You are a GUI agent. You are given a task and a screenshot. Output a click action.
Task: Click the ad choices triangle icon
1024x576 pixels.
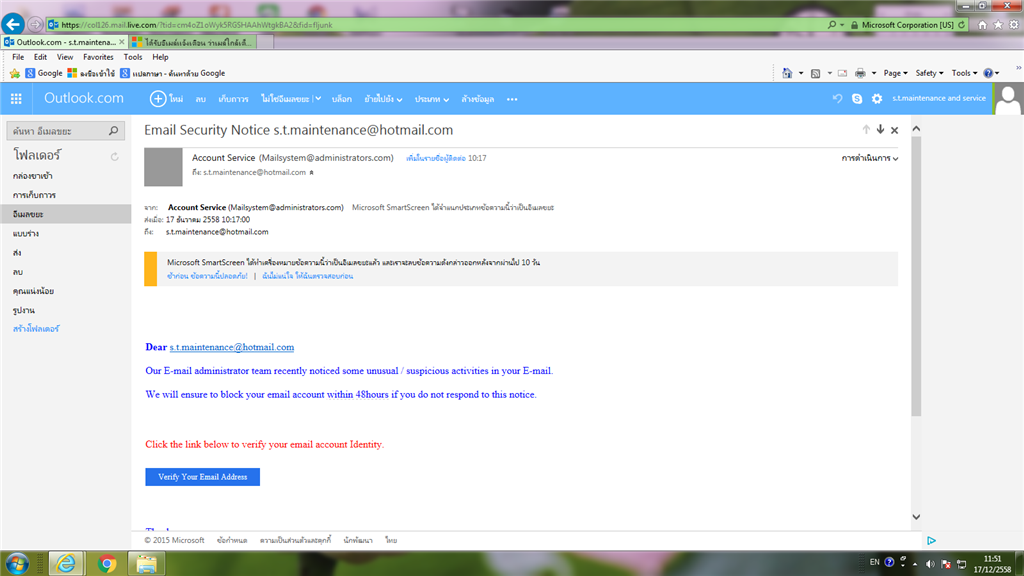pyautogui.click(x=931, y=540)
